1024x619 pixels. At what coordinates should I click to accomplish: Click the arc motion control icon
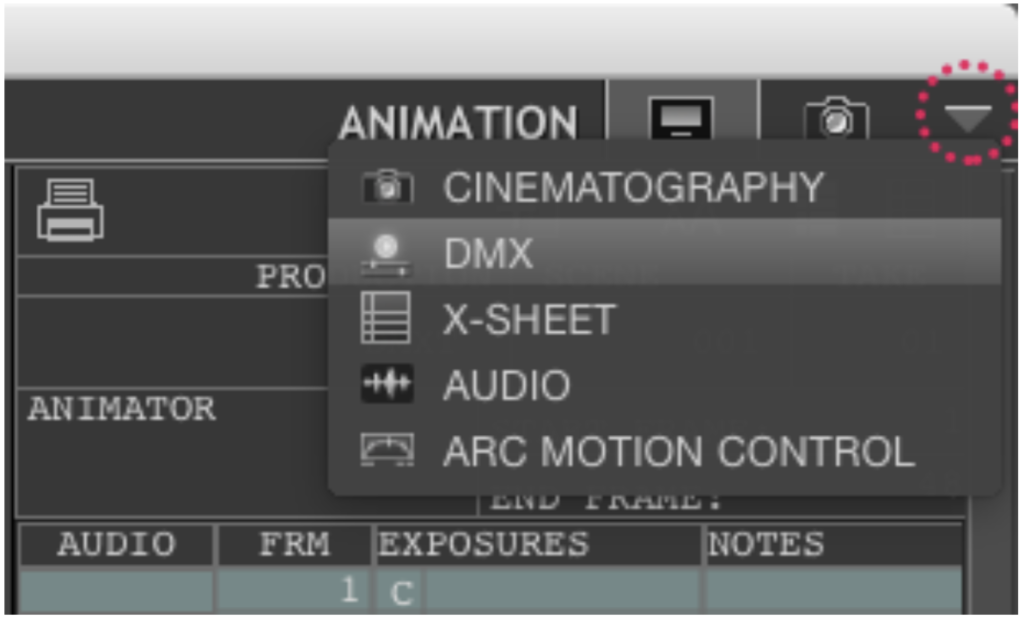pos(387,450)
